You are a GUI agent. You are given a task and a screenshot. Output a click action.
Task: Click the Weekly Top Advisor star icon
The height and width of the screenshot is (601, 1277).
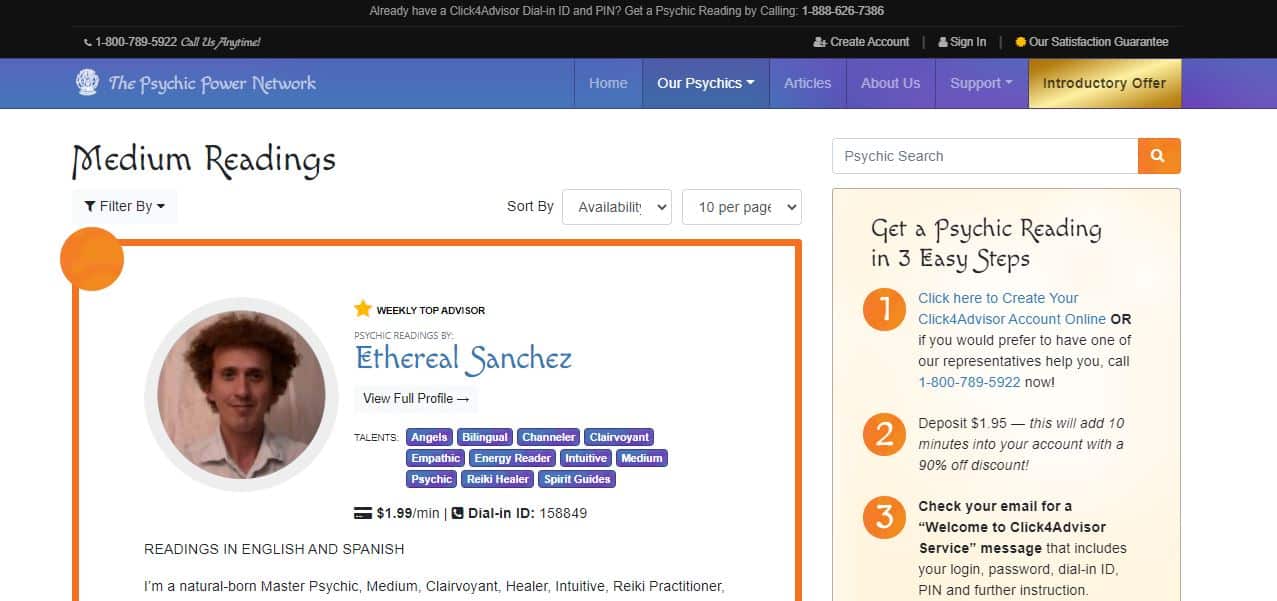point(363,309)
